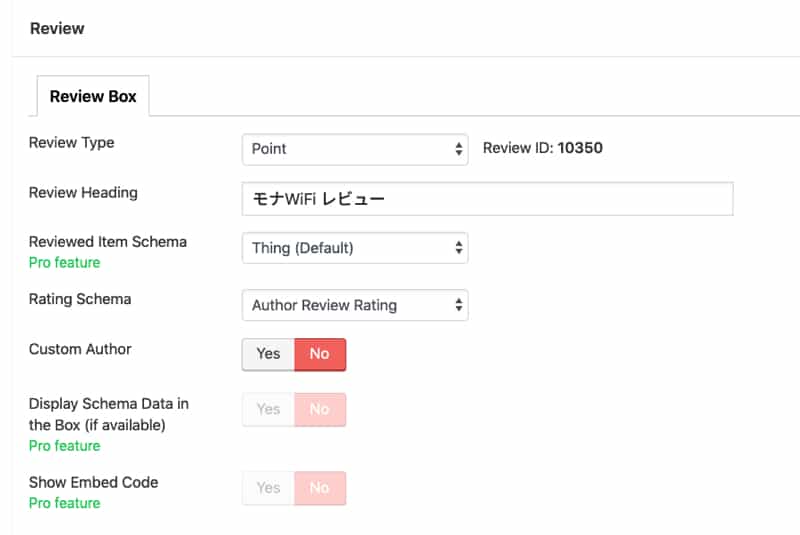800x535 pixels.
Task: Expand the Reviewed Item Schema dropdown
Action: tap(355, 248)
